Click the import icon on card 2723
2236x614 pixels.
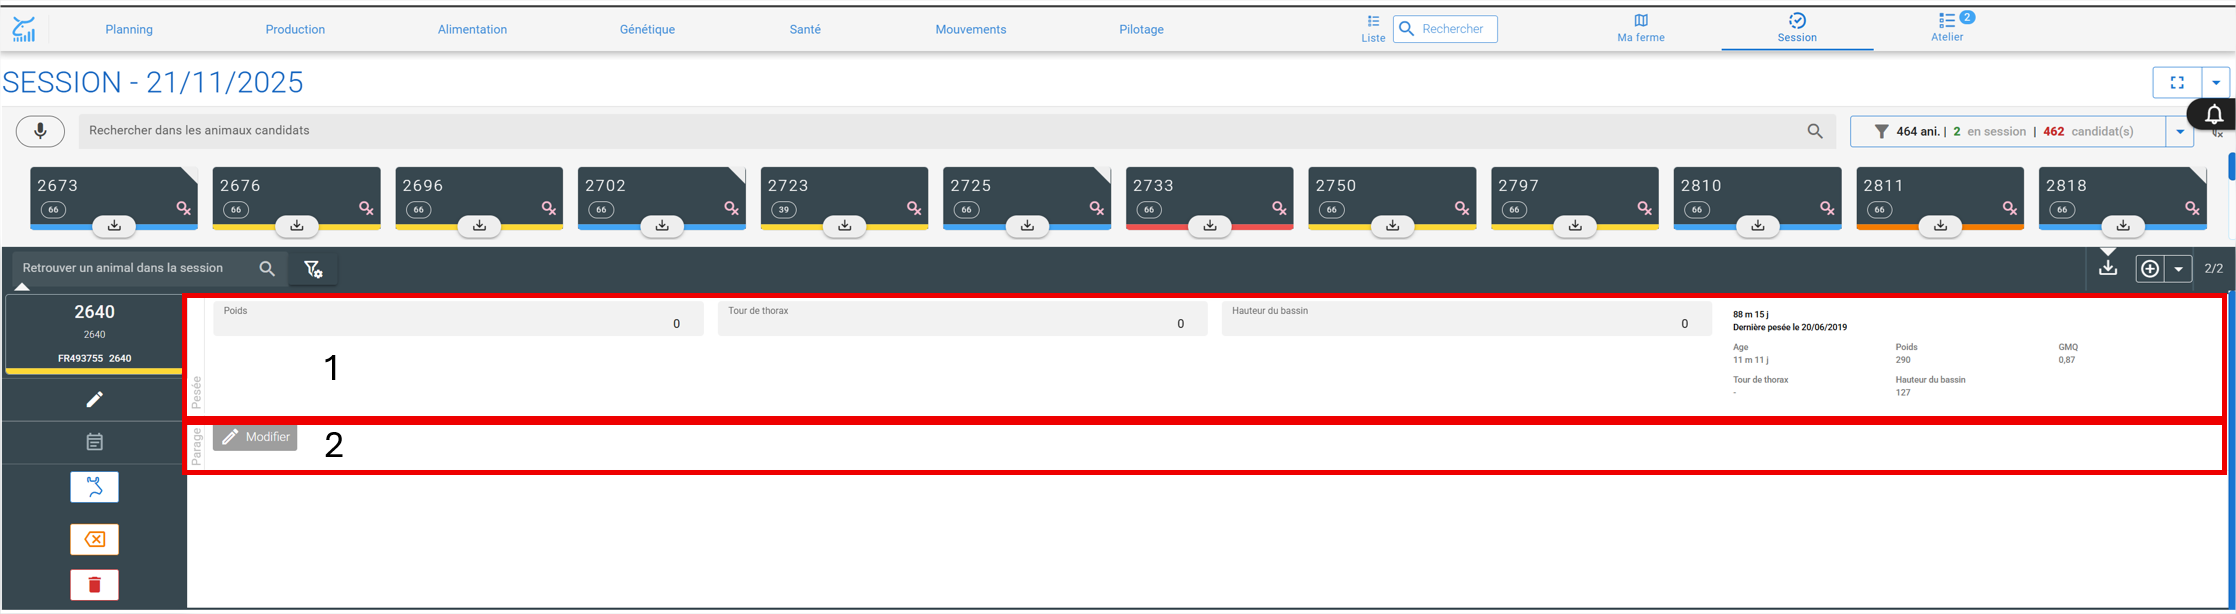click(x=845, y=226)
